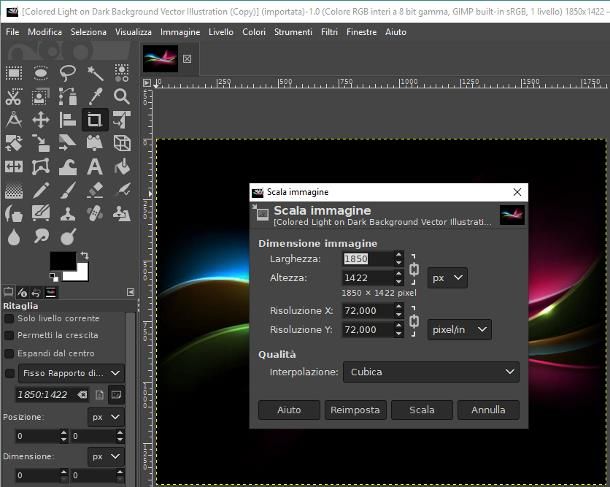Image resolution: width=610 pixels, height=487 pixels.
Task: Enable Permetti la crescita checkbox
Action: (9, 335)
